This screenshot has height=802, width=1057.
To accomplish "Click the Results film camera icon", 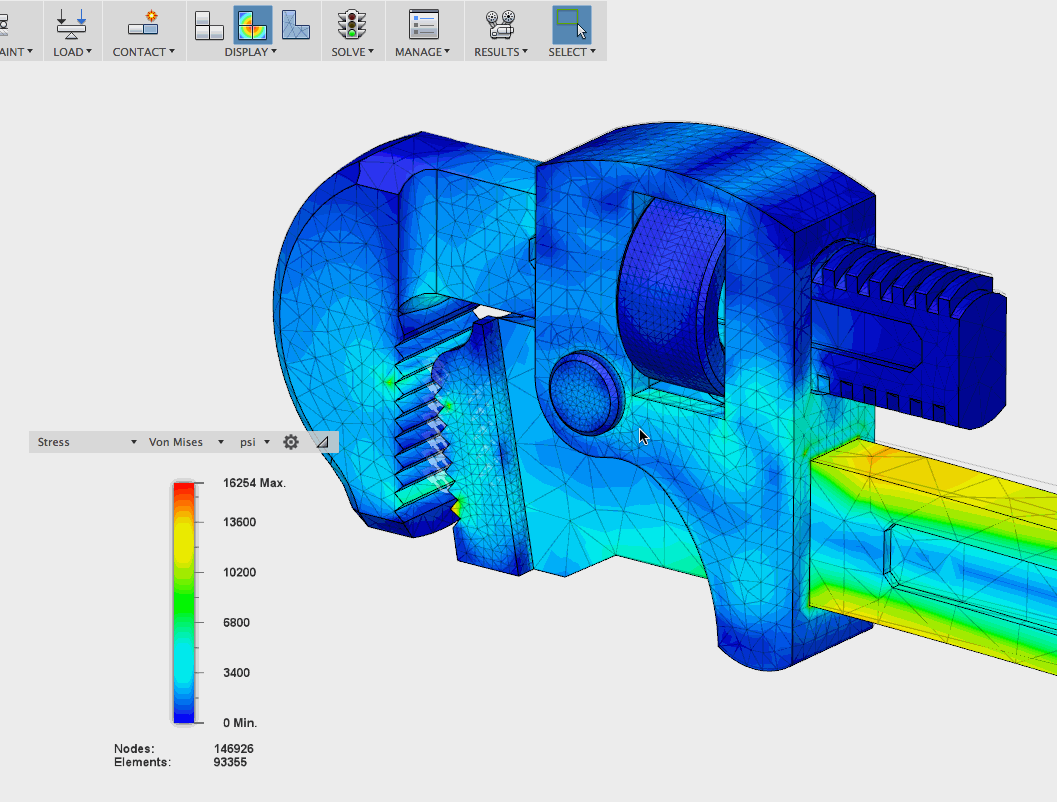I will click(x=499, y=24).
